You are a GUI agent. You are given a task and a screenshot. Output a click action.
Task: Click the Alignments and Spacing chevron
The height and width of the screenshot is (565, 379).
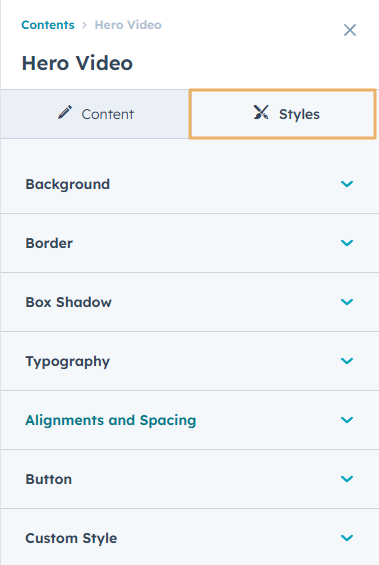click(x=347, y=420)
